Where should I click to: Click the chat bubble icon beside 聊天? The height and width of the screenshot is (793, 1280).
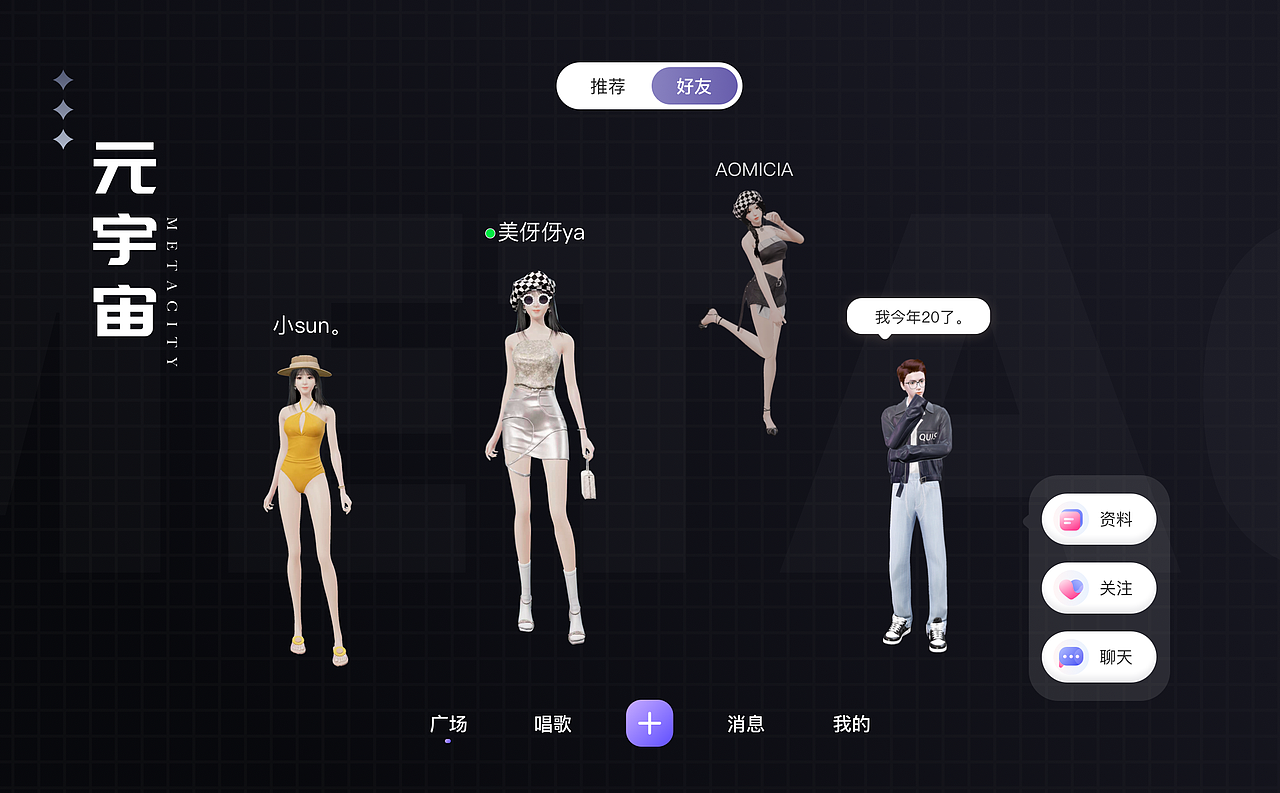coord(1071,657)
